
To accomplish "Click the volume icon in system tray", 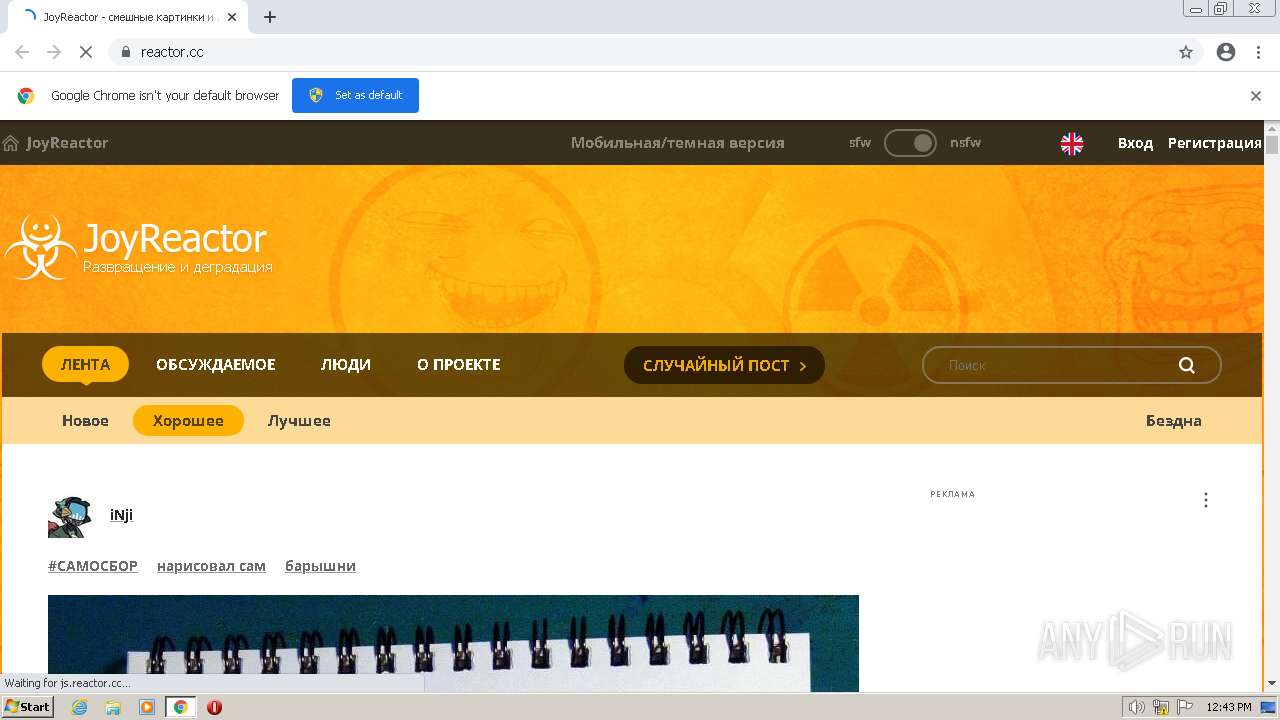I will [x=1137, y=707].
